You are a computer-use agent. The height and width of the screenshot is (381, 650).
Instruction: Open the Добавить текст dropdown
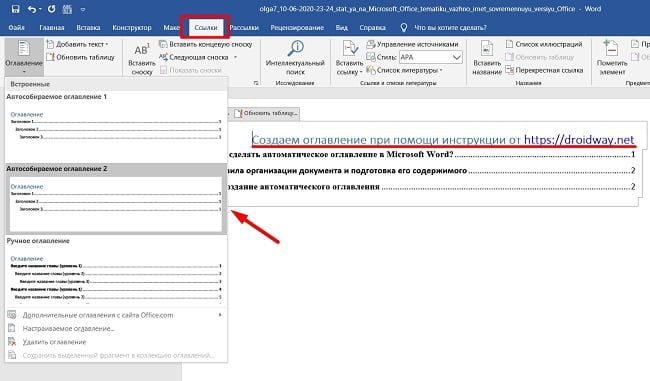[x=78, y=44]
